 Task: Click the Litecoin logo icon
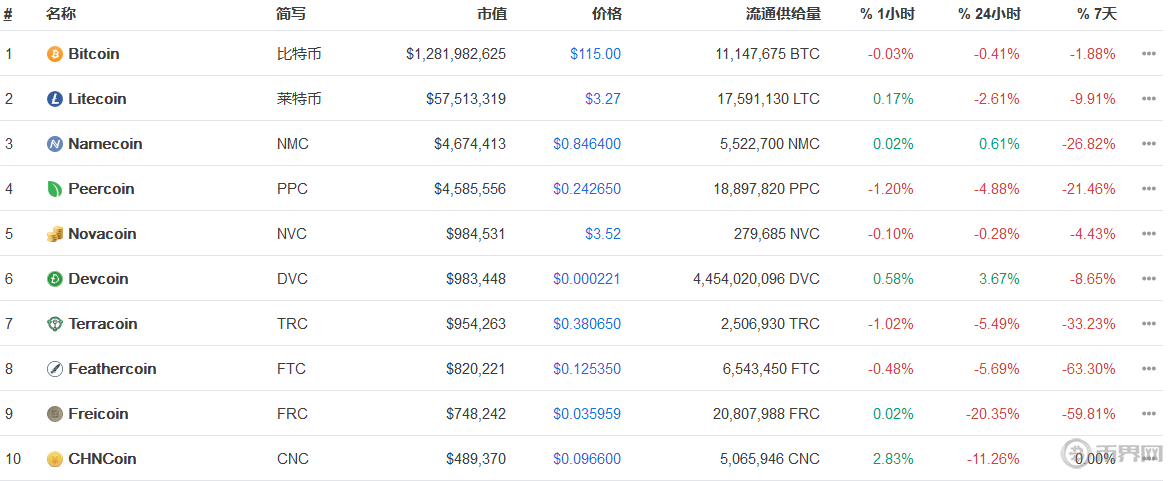[55, 99]
